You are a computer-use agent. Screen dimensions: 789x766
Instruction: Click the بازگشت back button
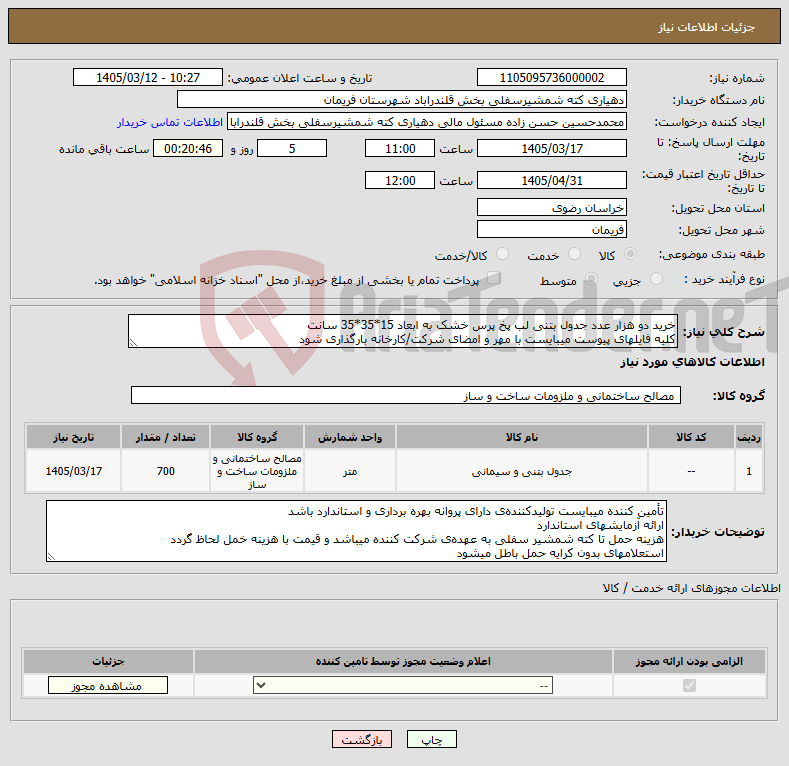(x=362, y=739)
